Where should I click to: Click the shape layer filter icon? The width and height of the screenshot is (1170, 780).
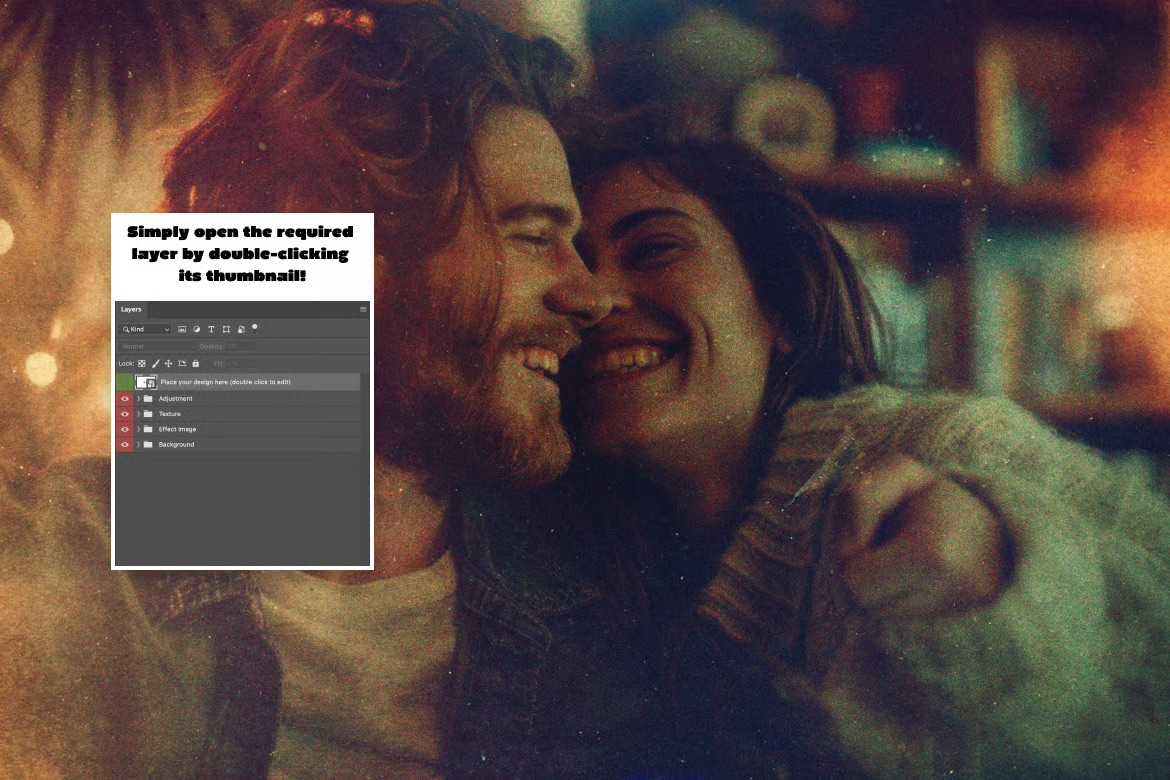226,329
